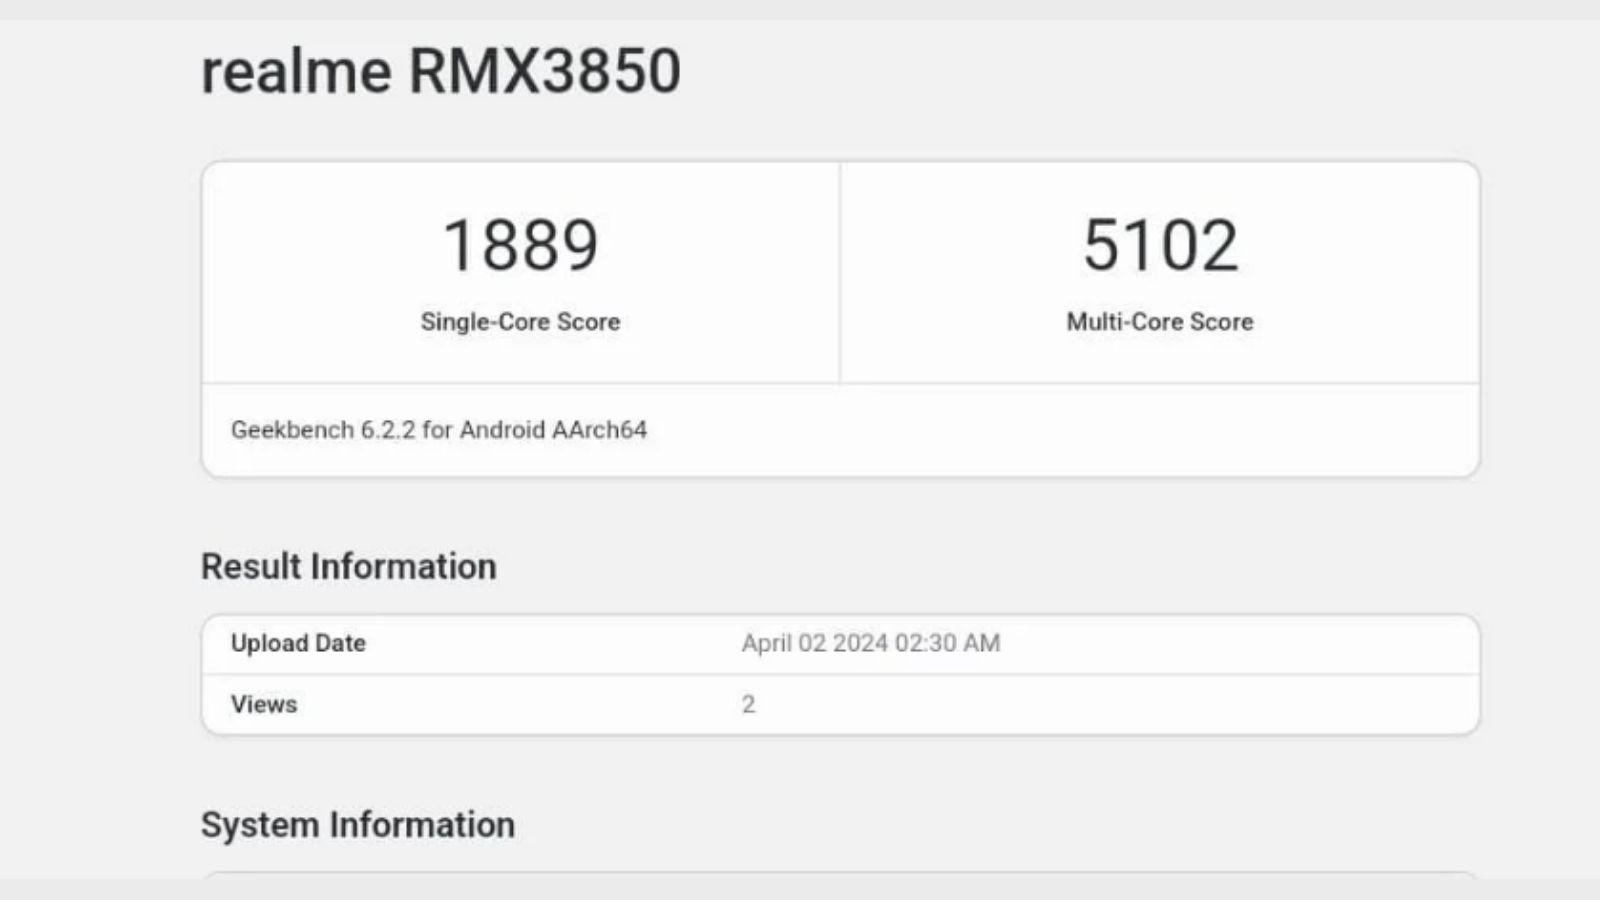Select the RMX3850 model number in heading

(x=545, y=71)
